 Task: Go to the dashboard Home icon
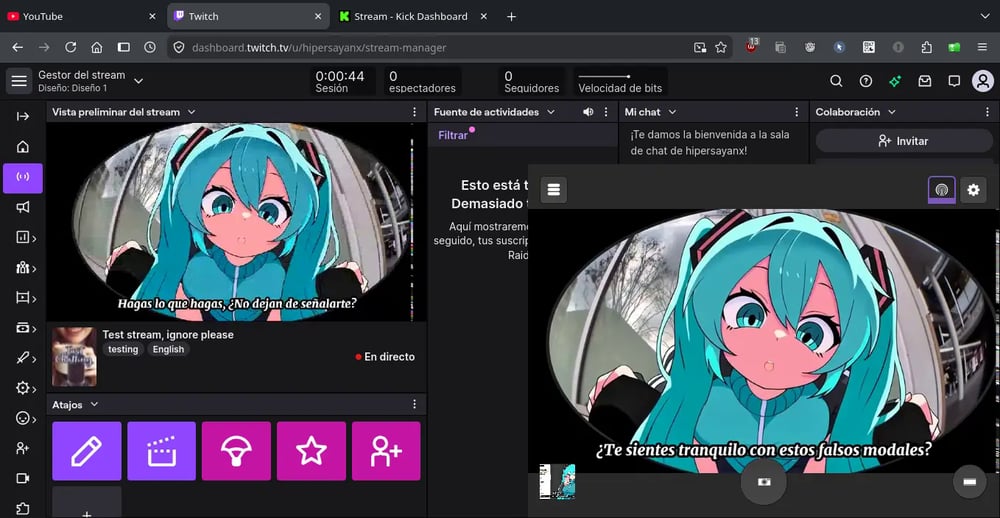coord(23,147)
